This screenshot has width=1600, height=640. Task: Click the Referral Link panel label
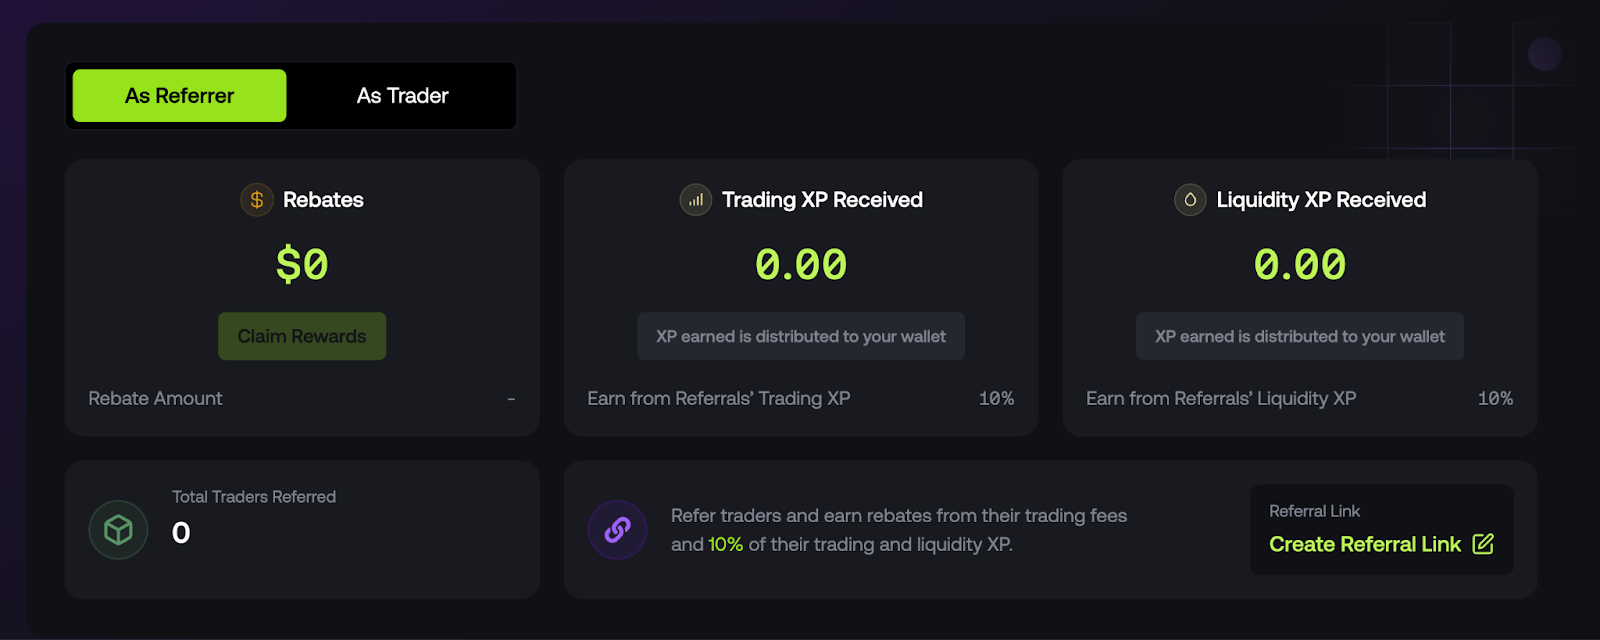[x=1316, y=510]
